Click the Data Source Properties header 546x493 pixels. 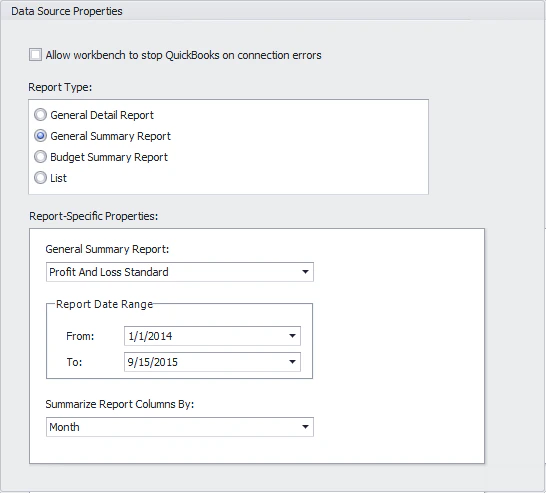coord(67,11)
